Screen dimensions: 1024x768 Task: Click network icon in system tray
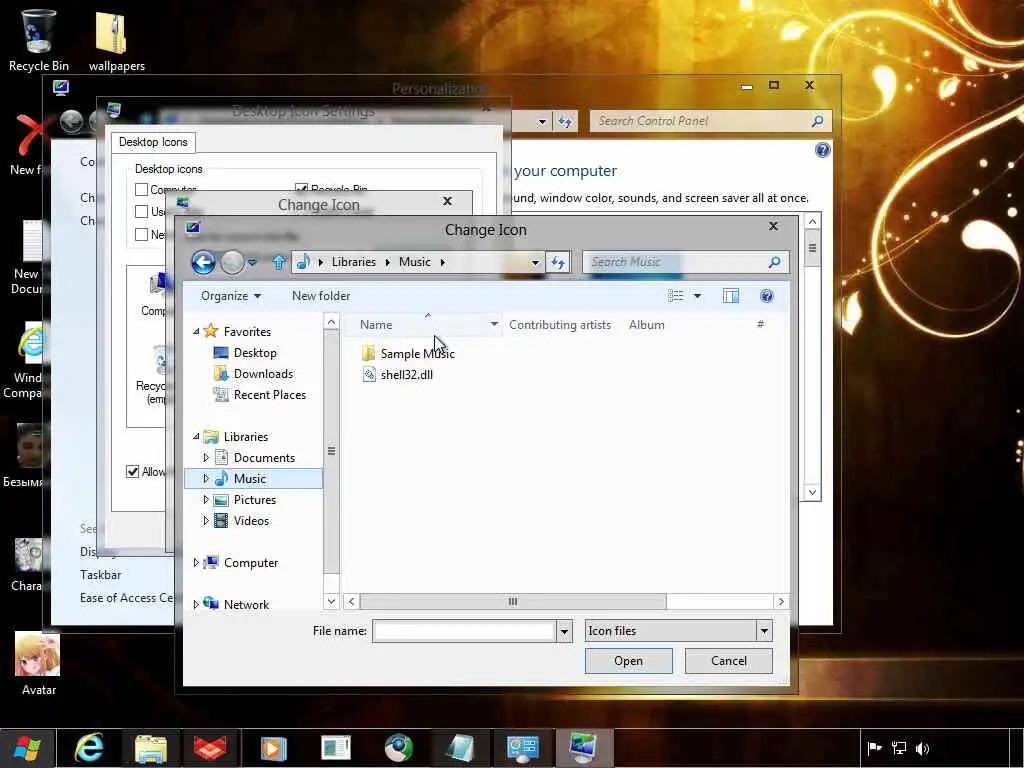(x=899, y=748)
